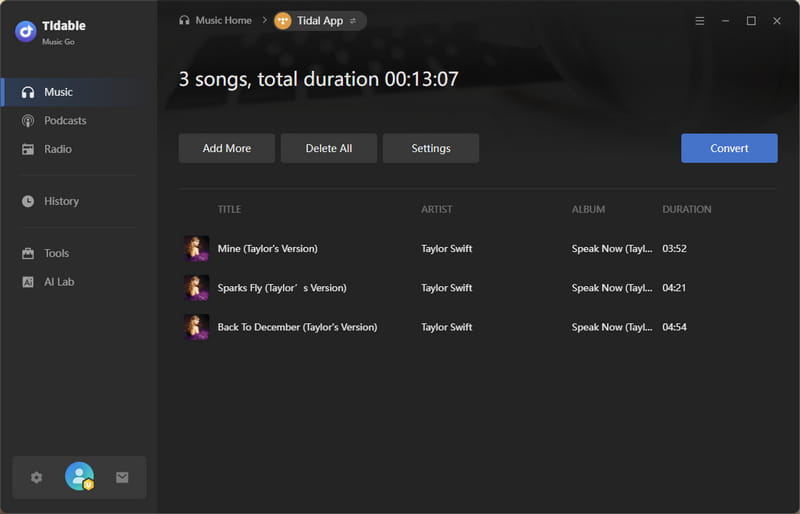Click duration 04:21
This screenshot has width=800, height=514.
pyautogui.click(x=674, y=288)
